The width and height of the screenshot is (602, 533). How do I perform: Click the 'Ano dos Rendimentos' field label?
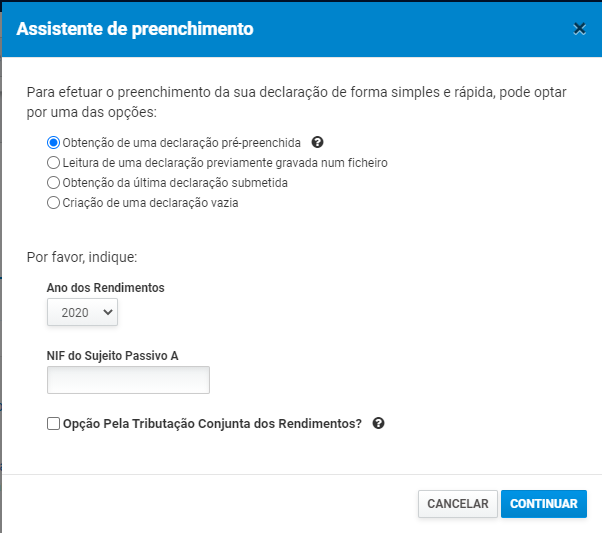click(106, 288)
